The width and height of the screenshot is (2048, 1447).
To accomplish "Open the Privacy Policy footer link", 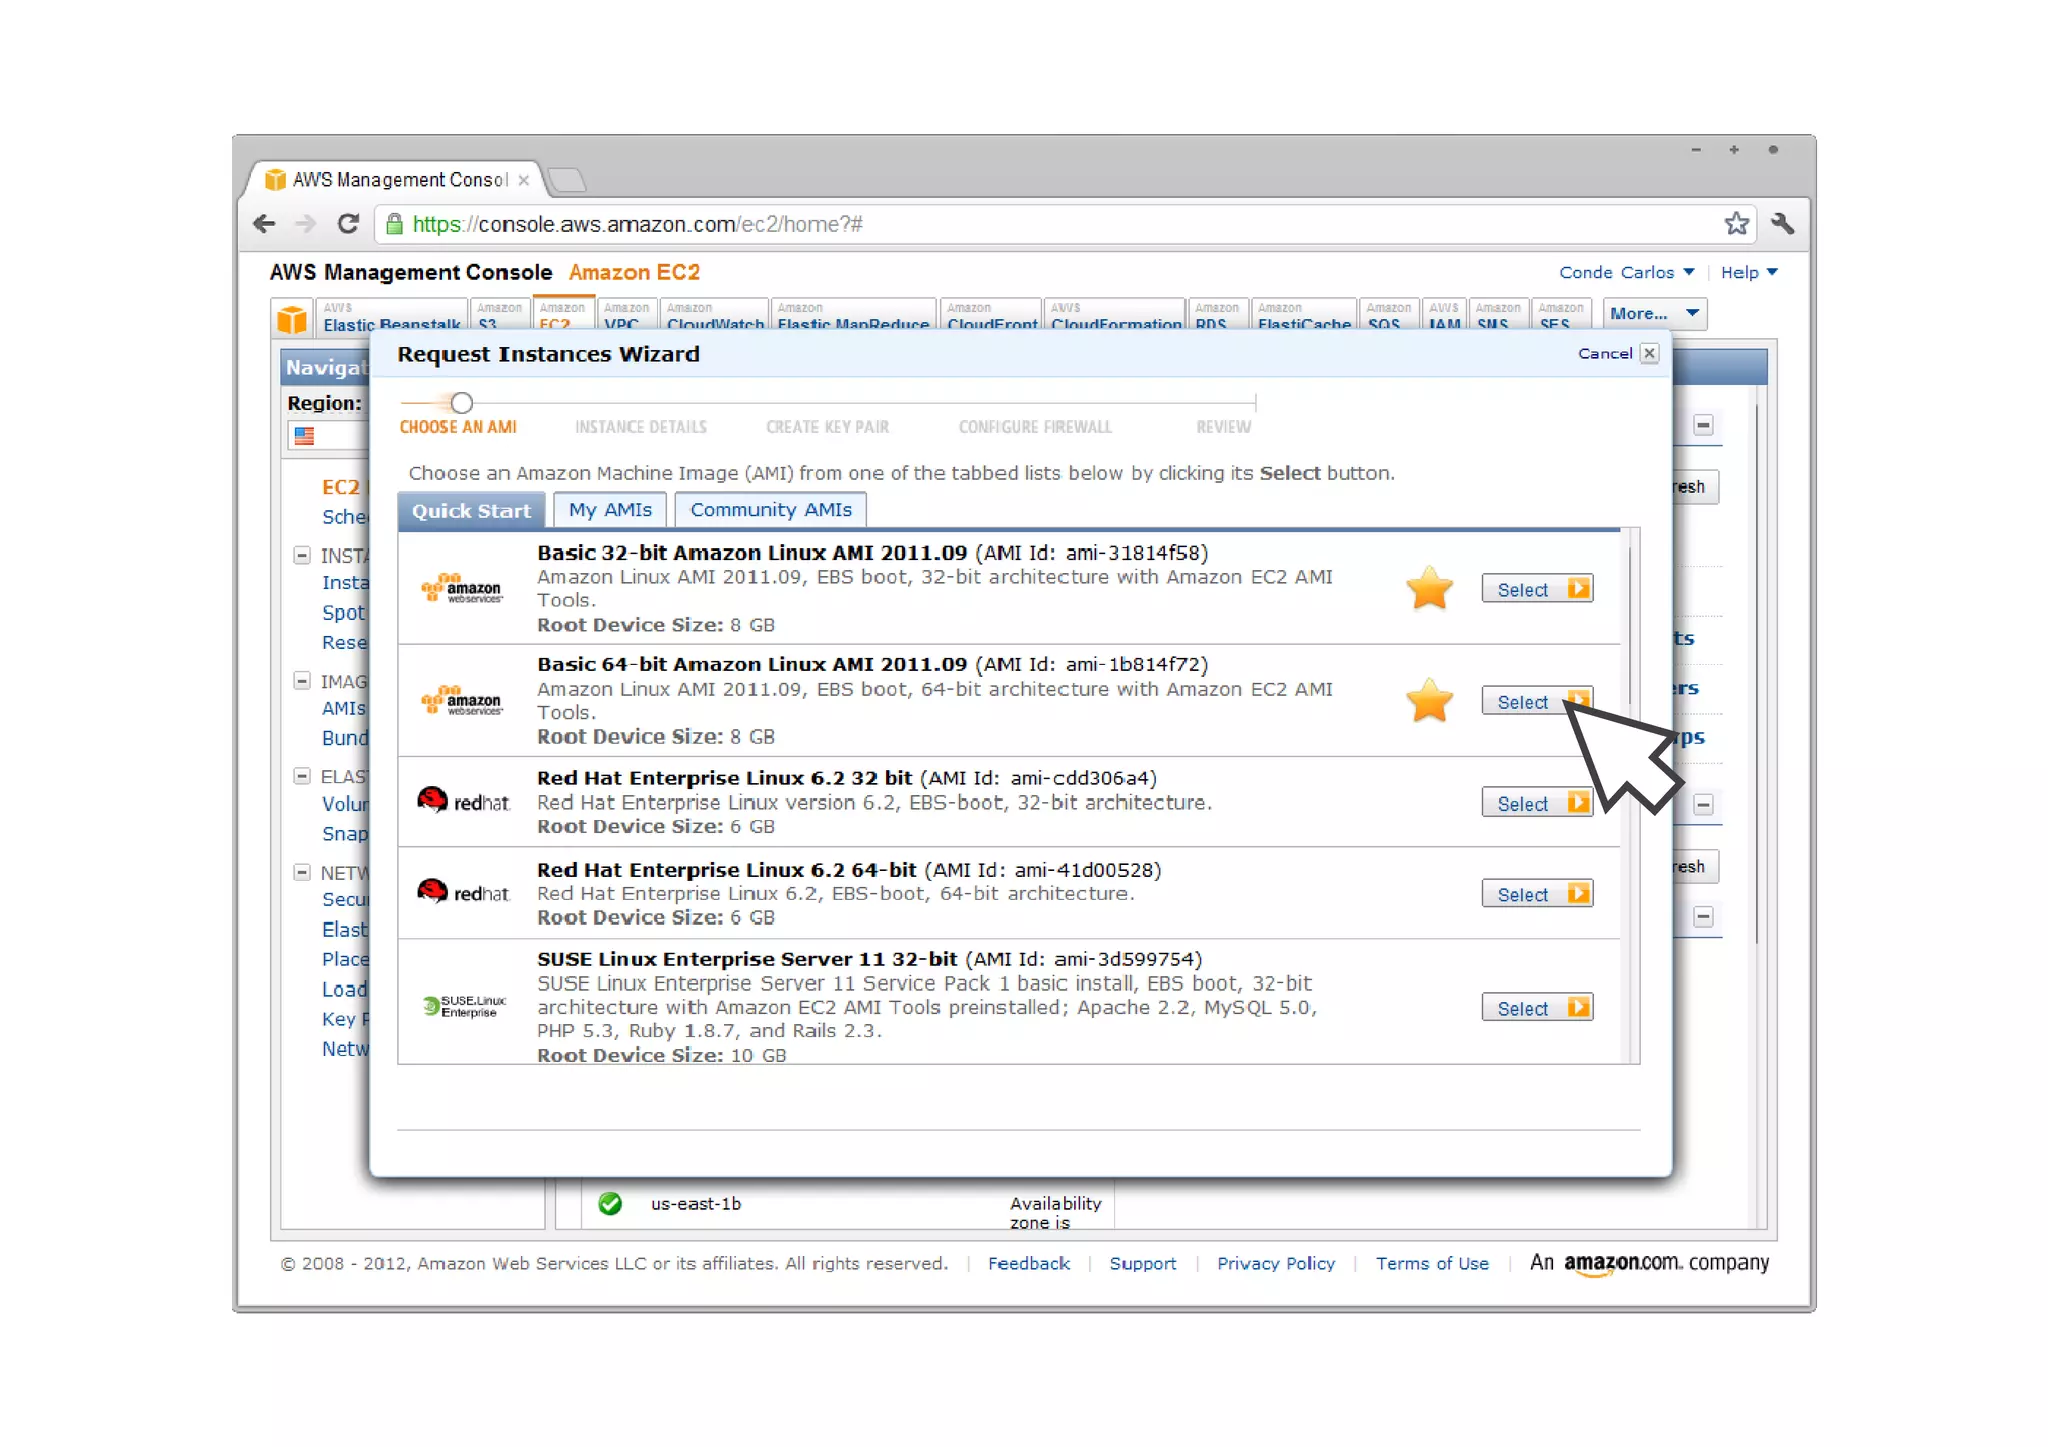I will [1275, 1263].
